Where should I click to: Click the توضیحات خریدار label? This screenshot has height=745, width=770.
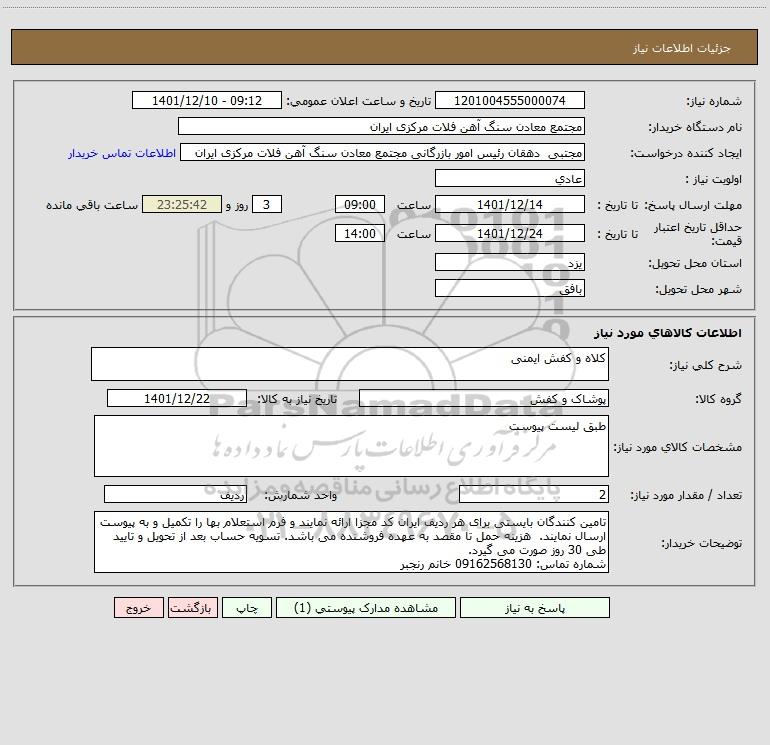tap(701, 543)
